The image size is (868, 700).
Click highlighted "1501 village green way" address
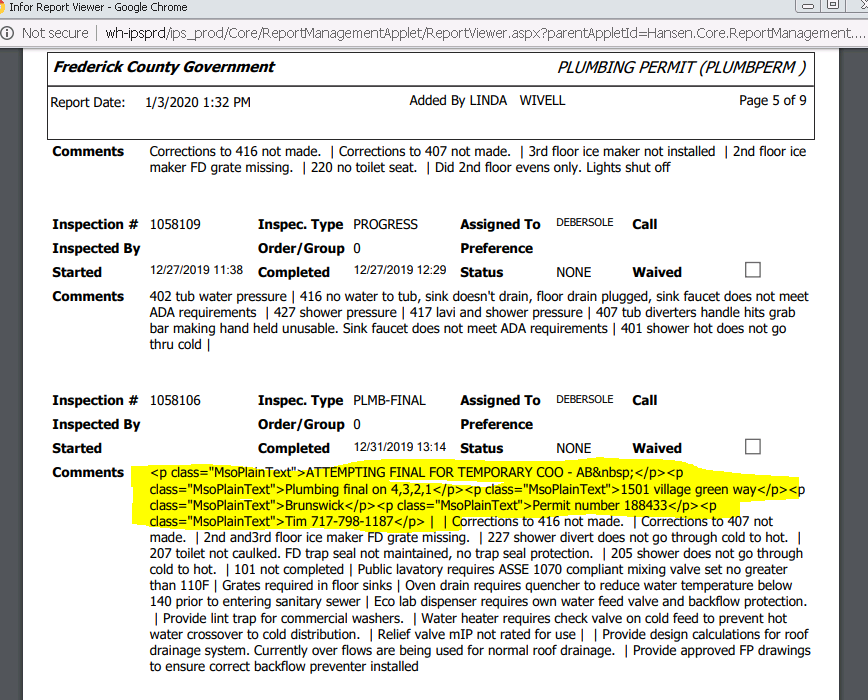point(688,490)
